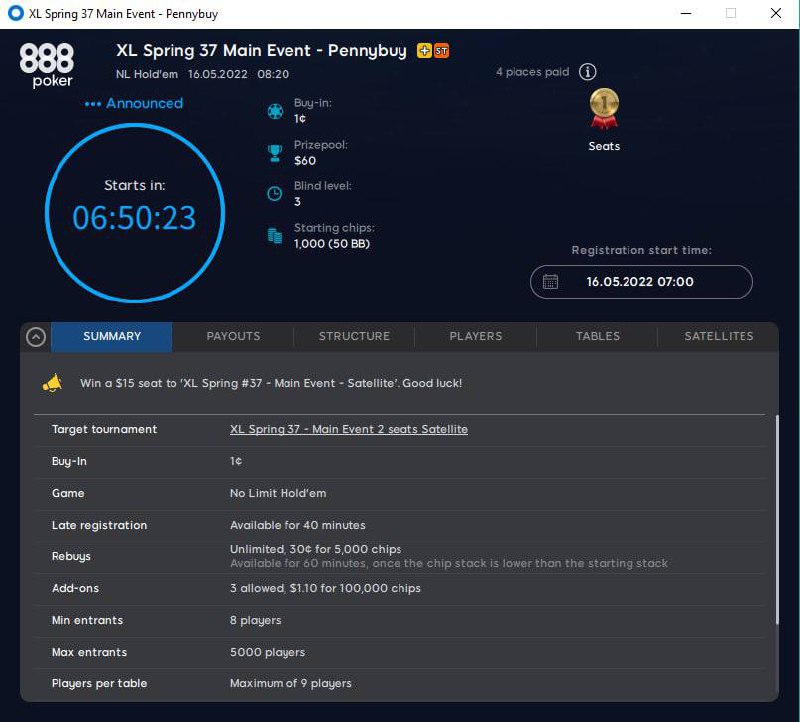Click the tournament title heading
This screenshot has width=800, height=722.
(x=261, y=51)
